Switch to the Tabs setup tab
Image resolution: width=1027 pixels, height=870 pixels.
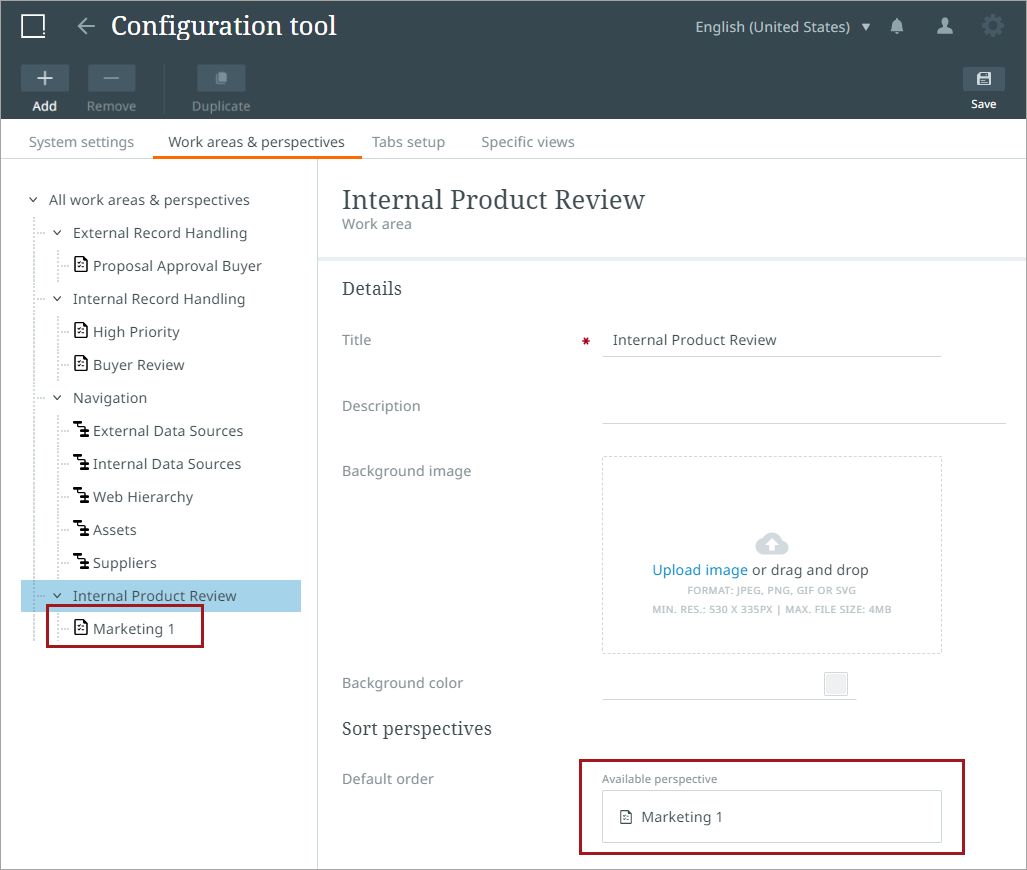pyautogui.click(x=408, y=142)
